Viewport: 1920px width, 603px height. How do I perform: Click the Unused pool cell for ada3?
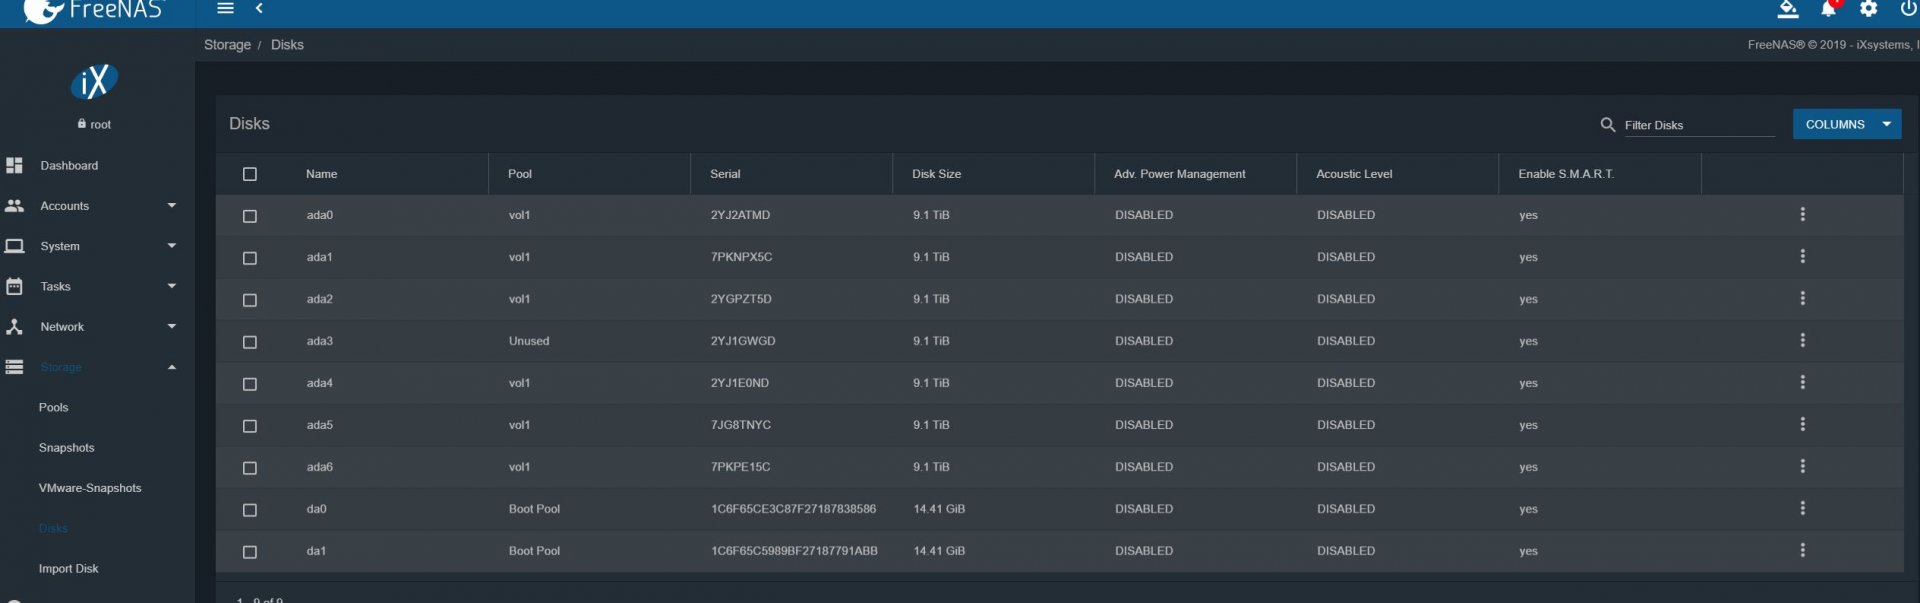click(529, 341)
